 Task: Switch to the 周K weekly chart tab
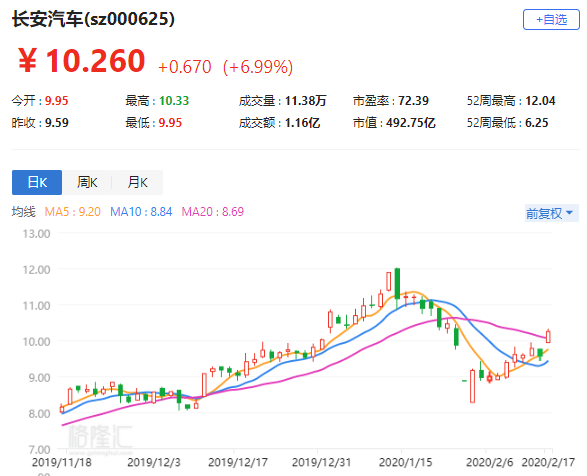(x=87, y=182)
